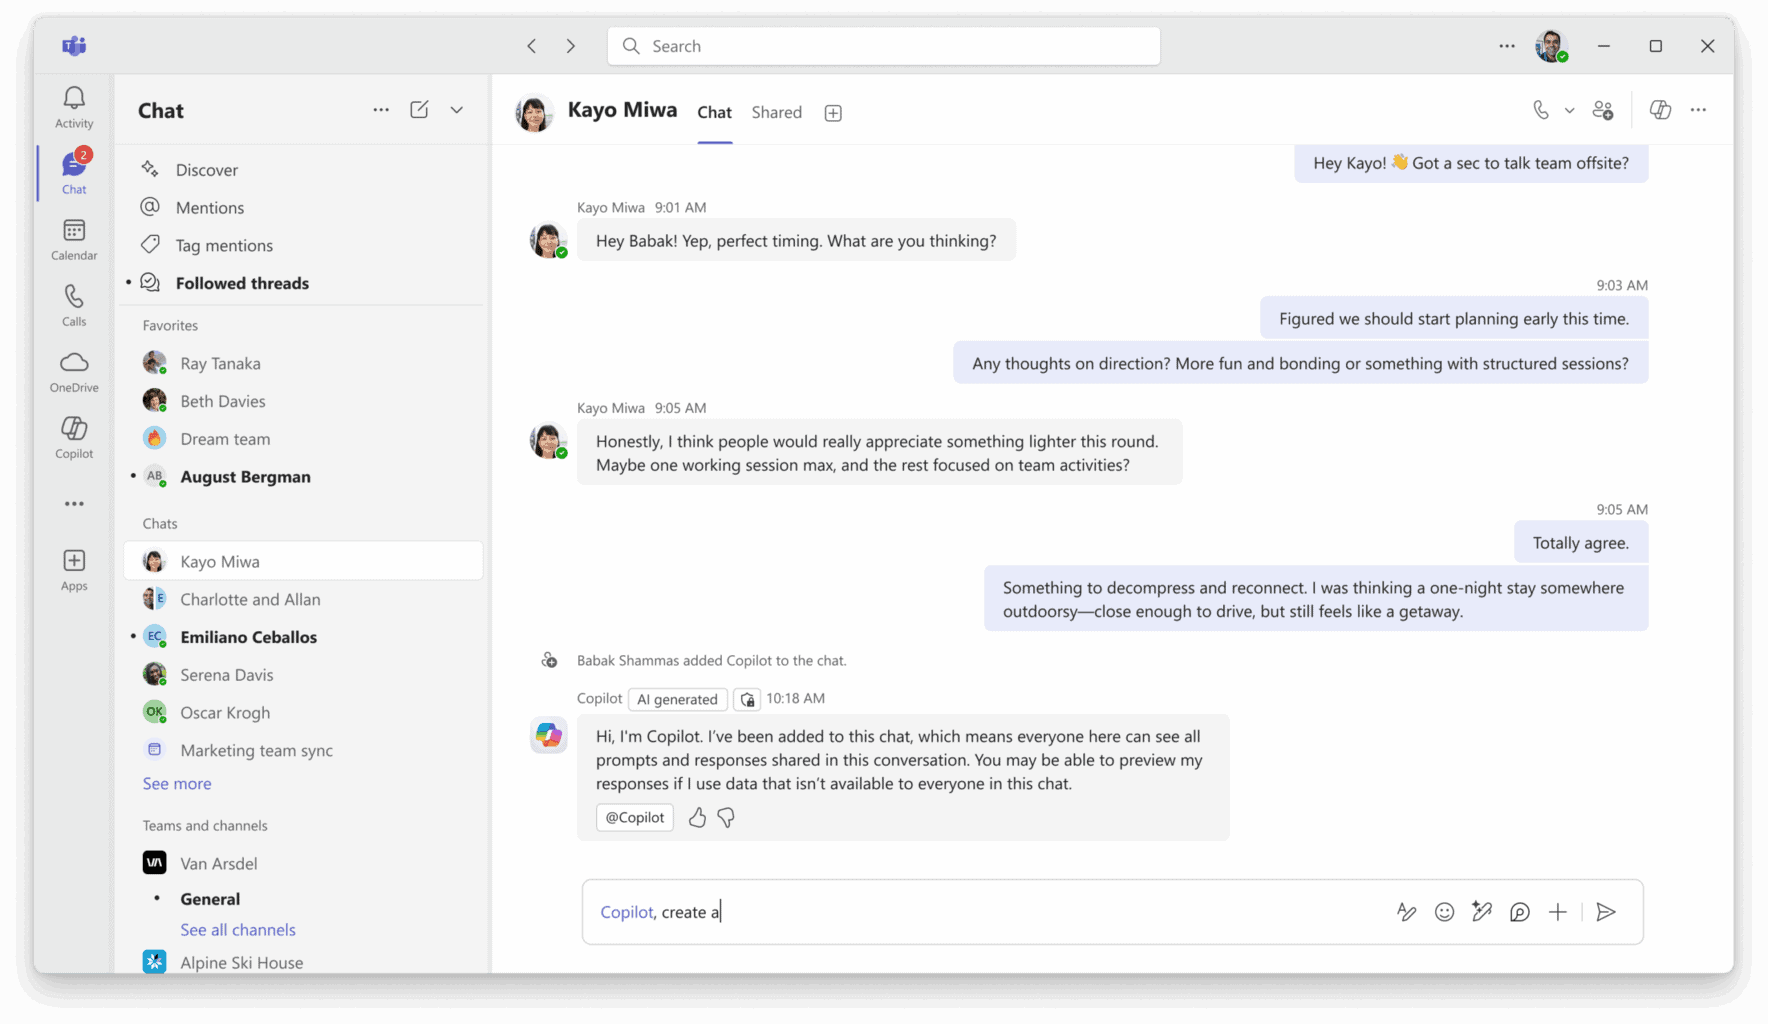Click the Search field at top
This screenshot has width=1768, height=1024.
pos(884,46)
